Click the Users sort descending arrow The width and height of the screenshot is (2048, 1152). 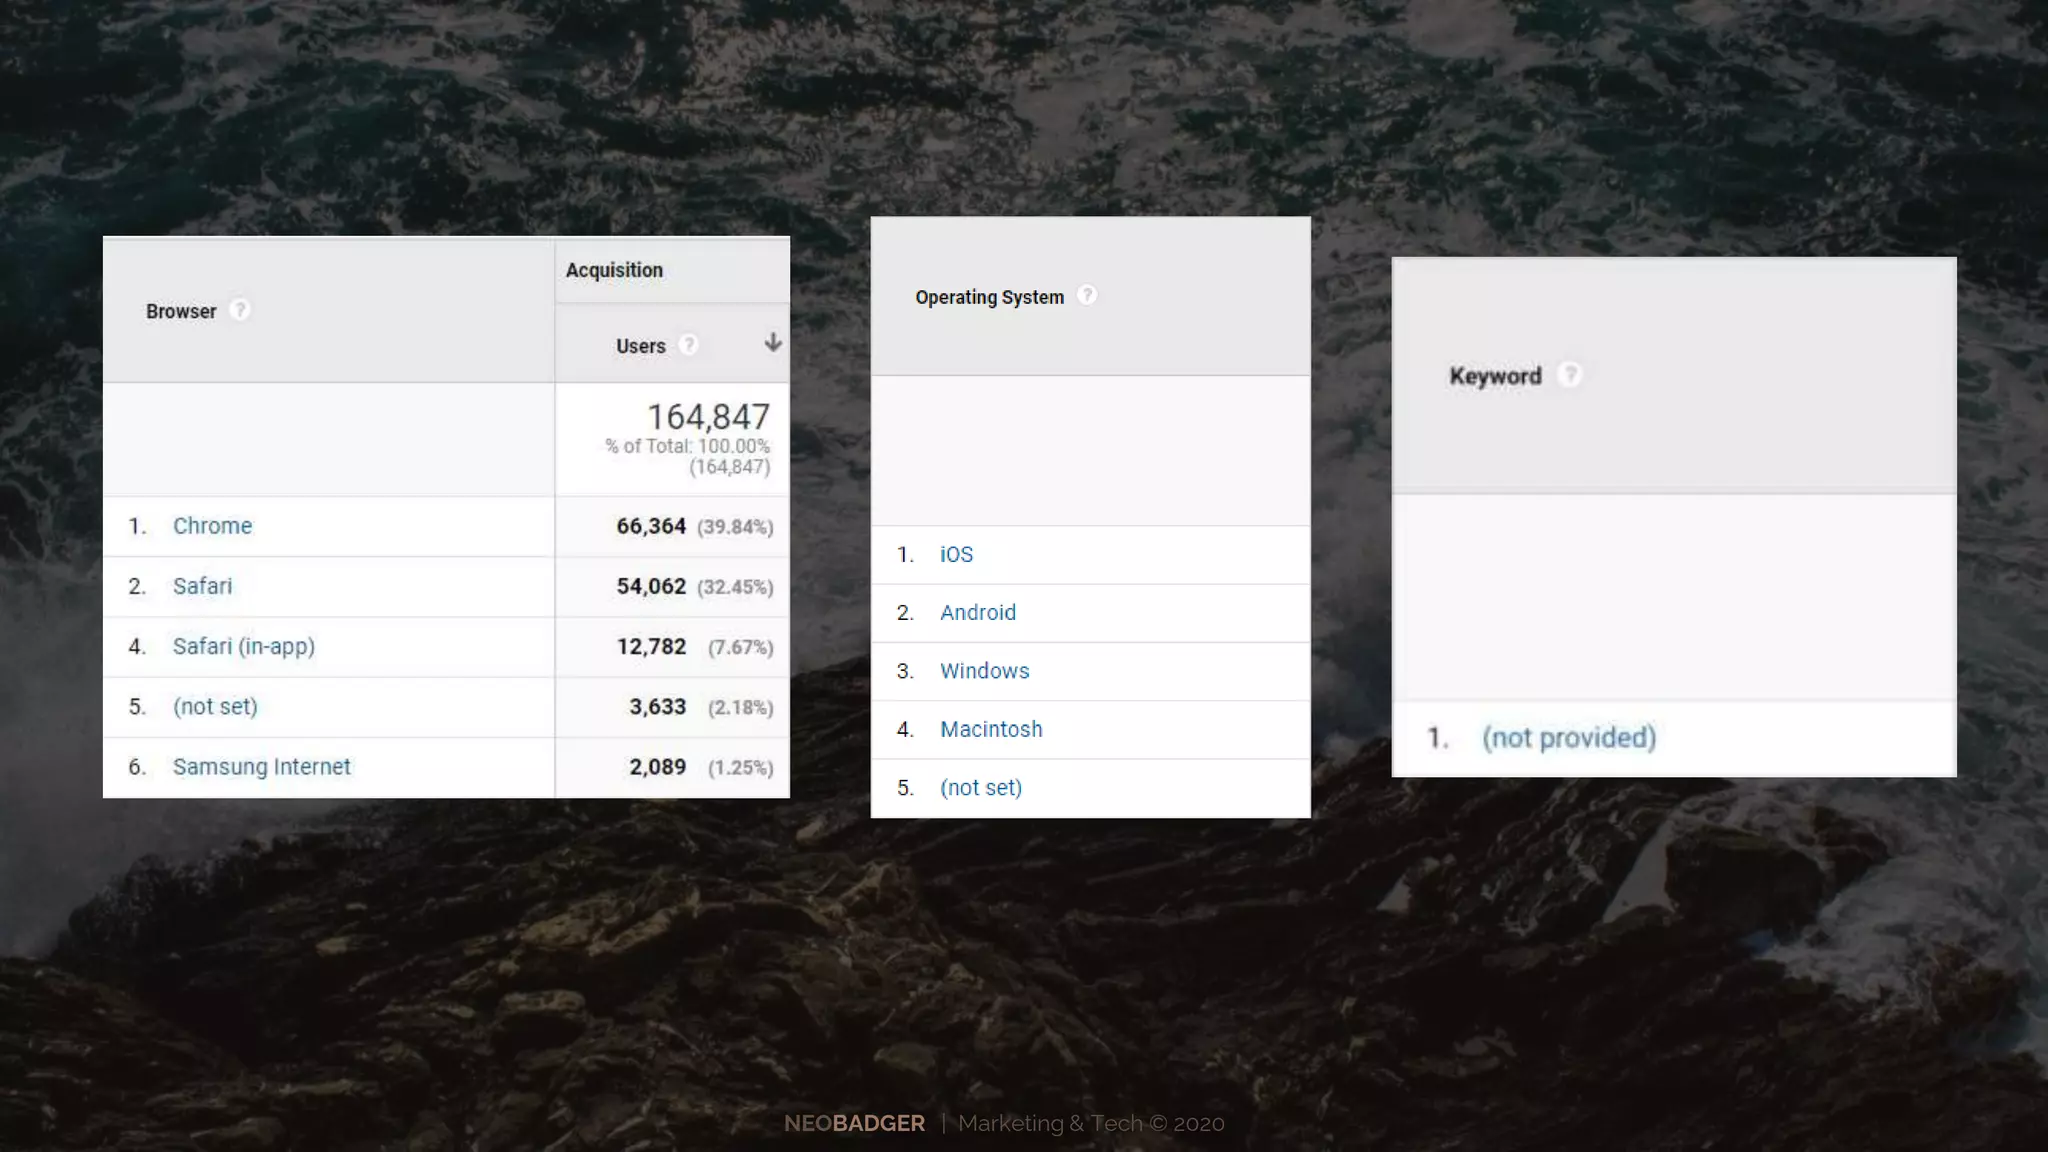pyautogui.click(x=773, y=343)
